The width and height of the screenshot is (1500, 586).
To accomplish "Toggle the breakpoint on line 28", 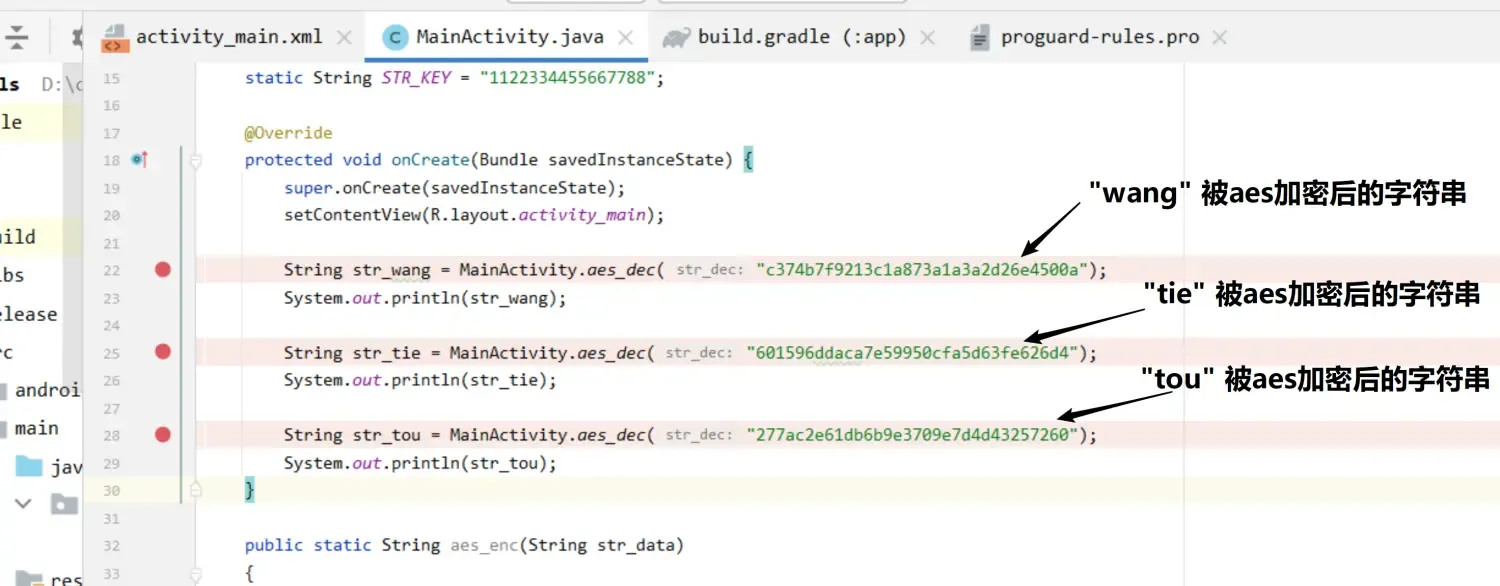I will (163, 434).
